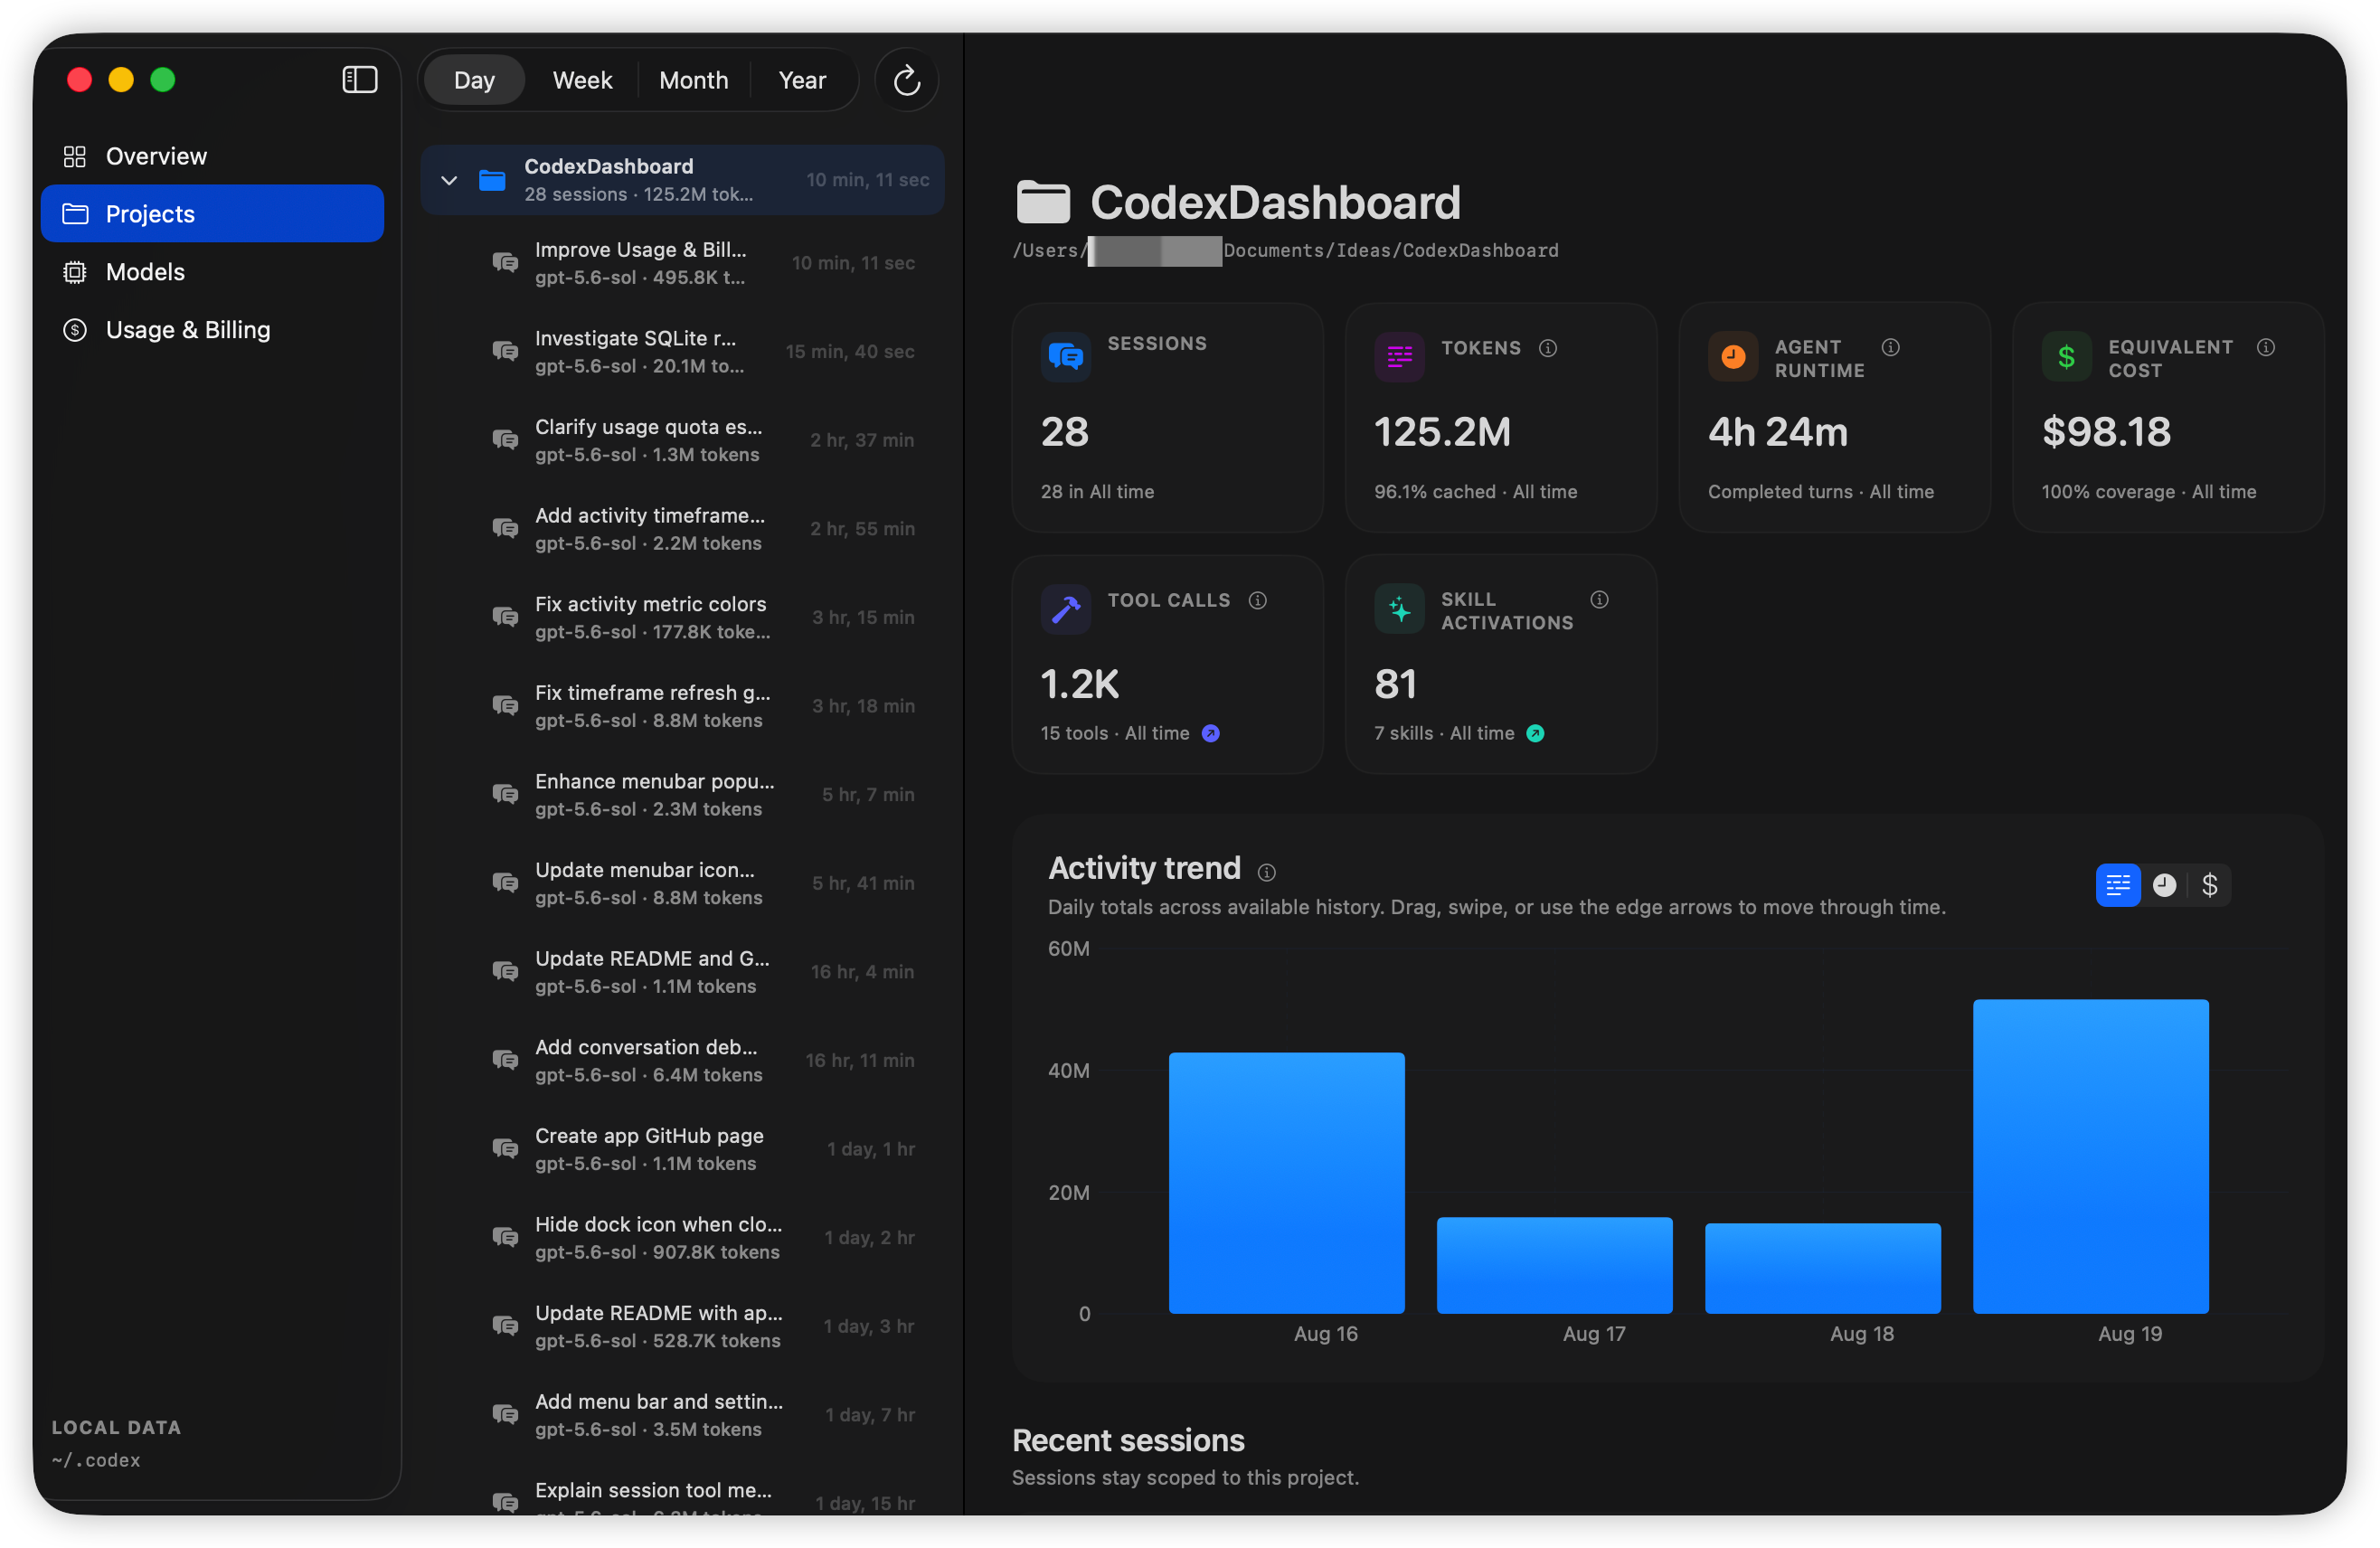2380x1548 pixels.
Task: Toggle the sidebar visibility icon
Action: (359, 79)
